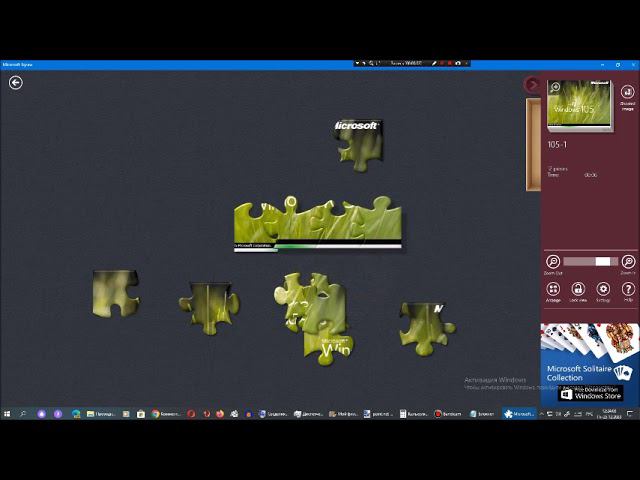640x480 pixels.
Task: Open the wooden piece tray
Action: point(533,144)
